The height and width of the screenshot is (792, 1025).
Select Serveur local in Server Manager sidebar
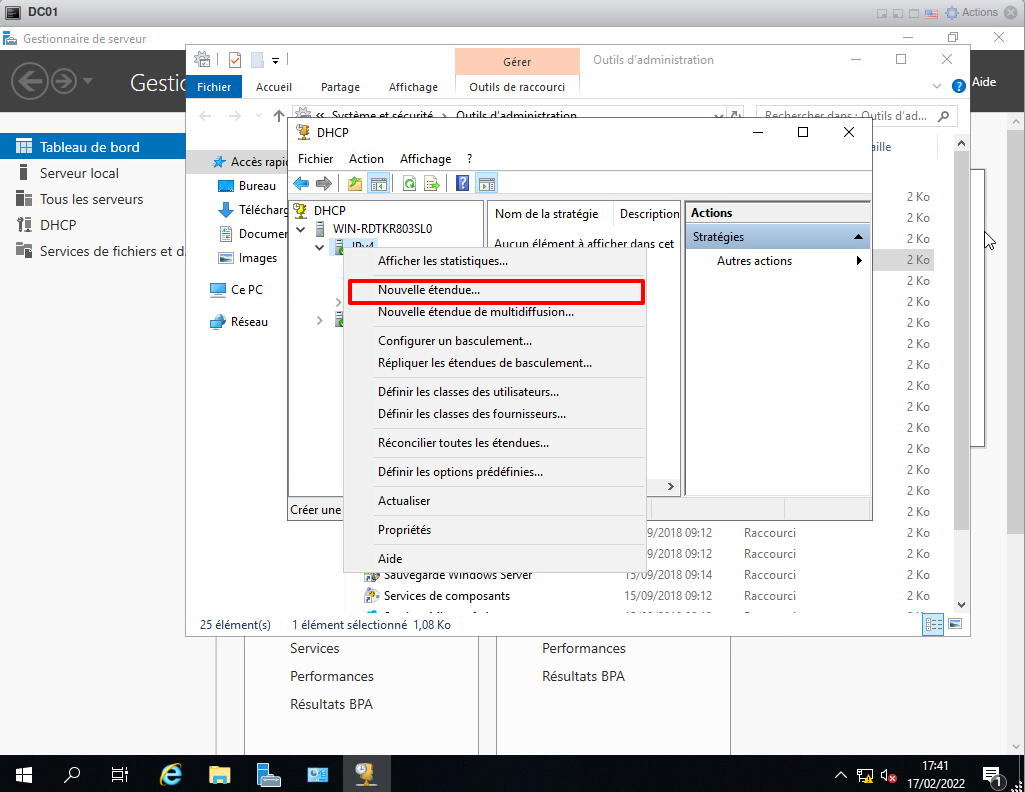79,173
